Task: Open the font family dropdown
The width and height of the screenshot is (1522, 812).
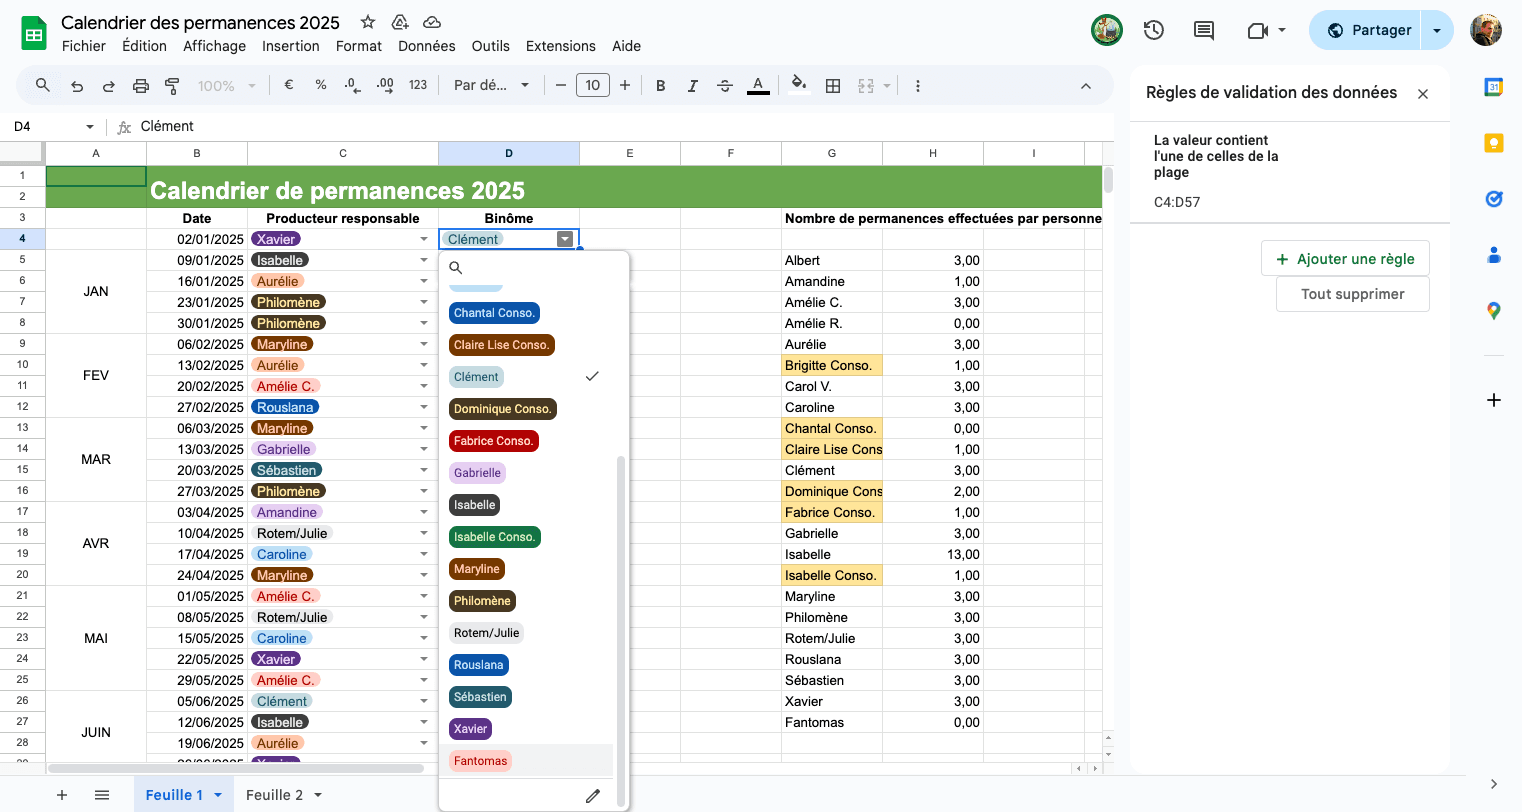Action: click(491, 85)
